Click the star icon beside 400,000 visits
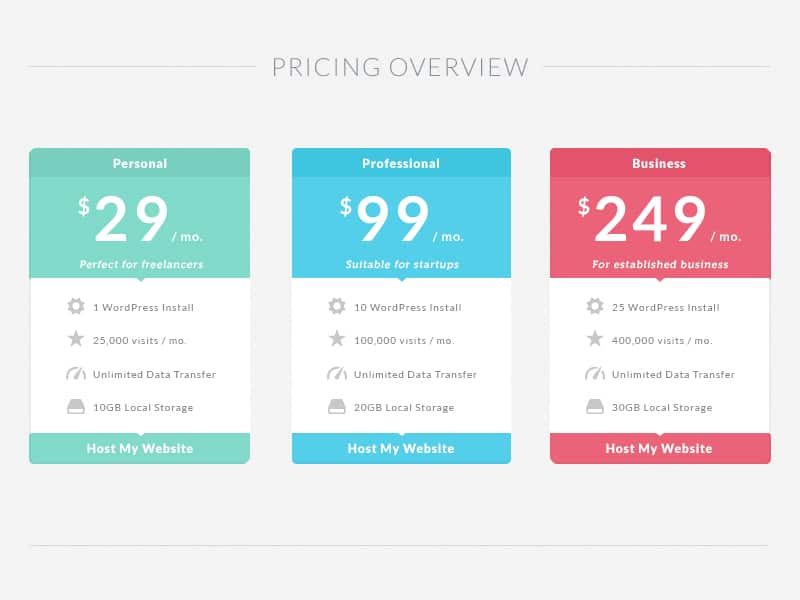This screenshot has height=600, width=800. (595, 339)
